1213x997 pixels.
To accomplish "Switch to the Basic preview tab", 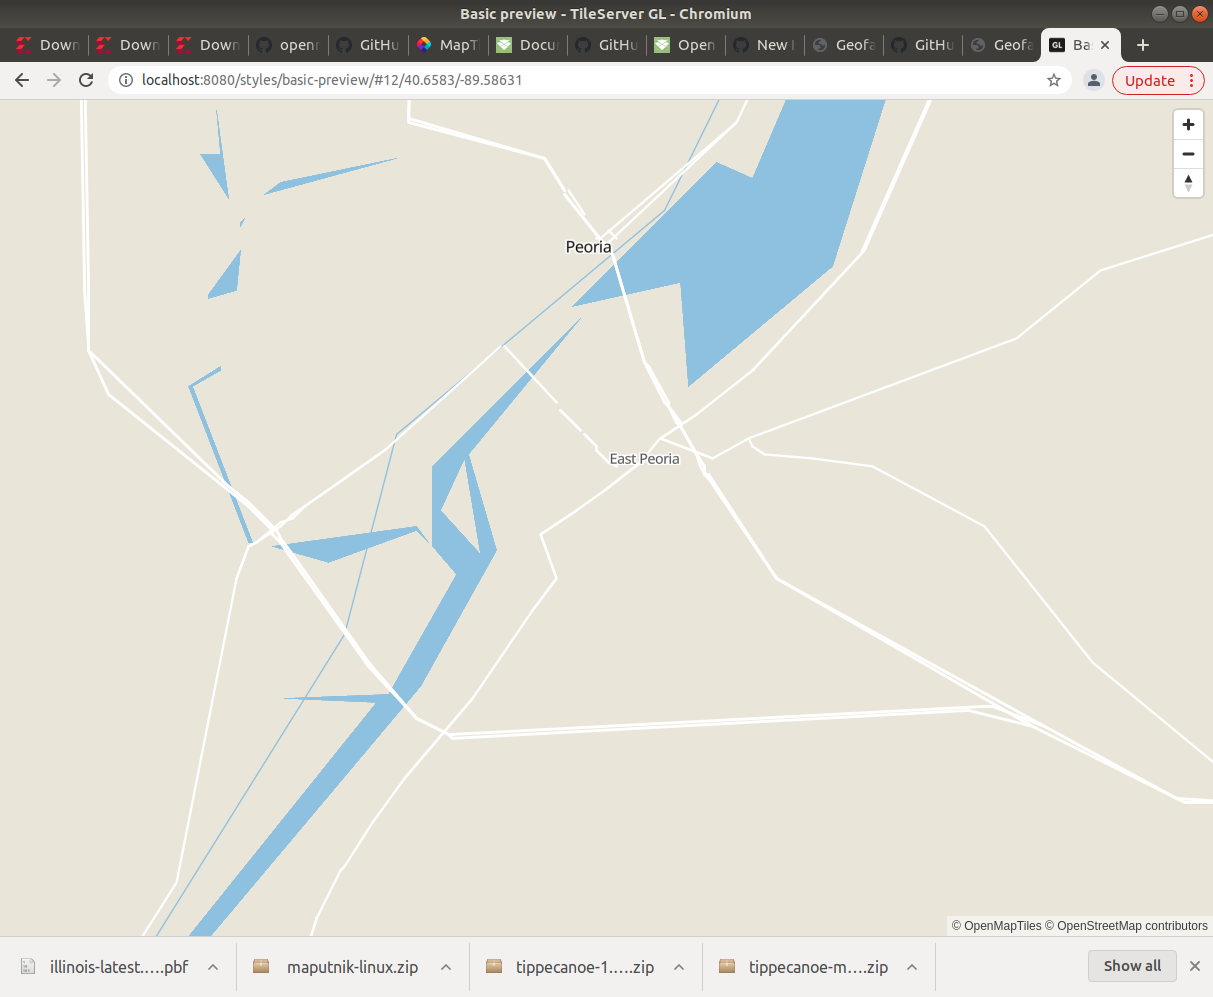I will 1080,45.
